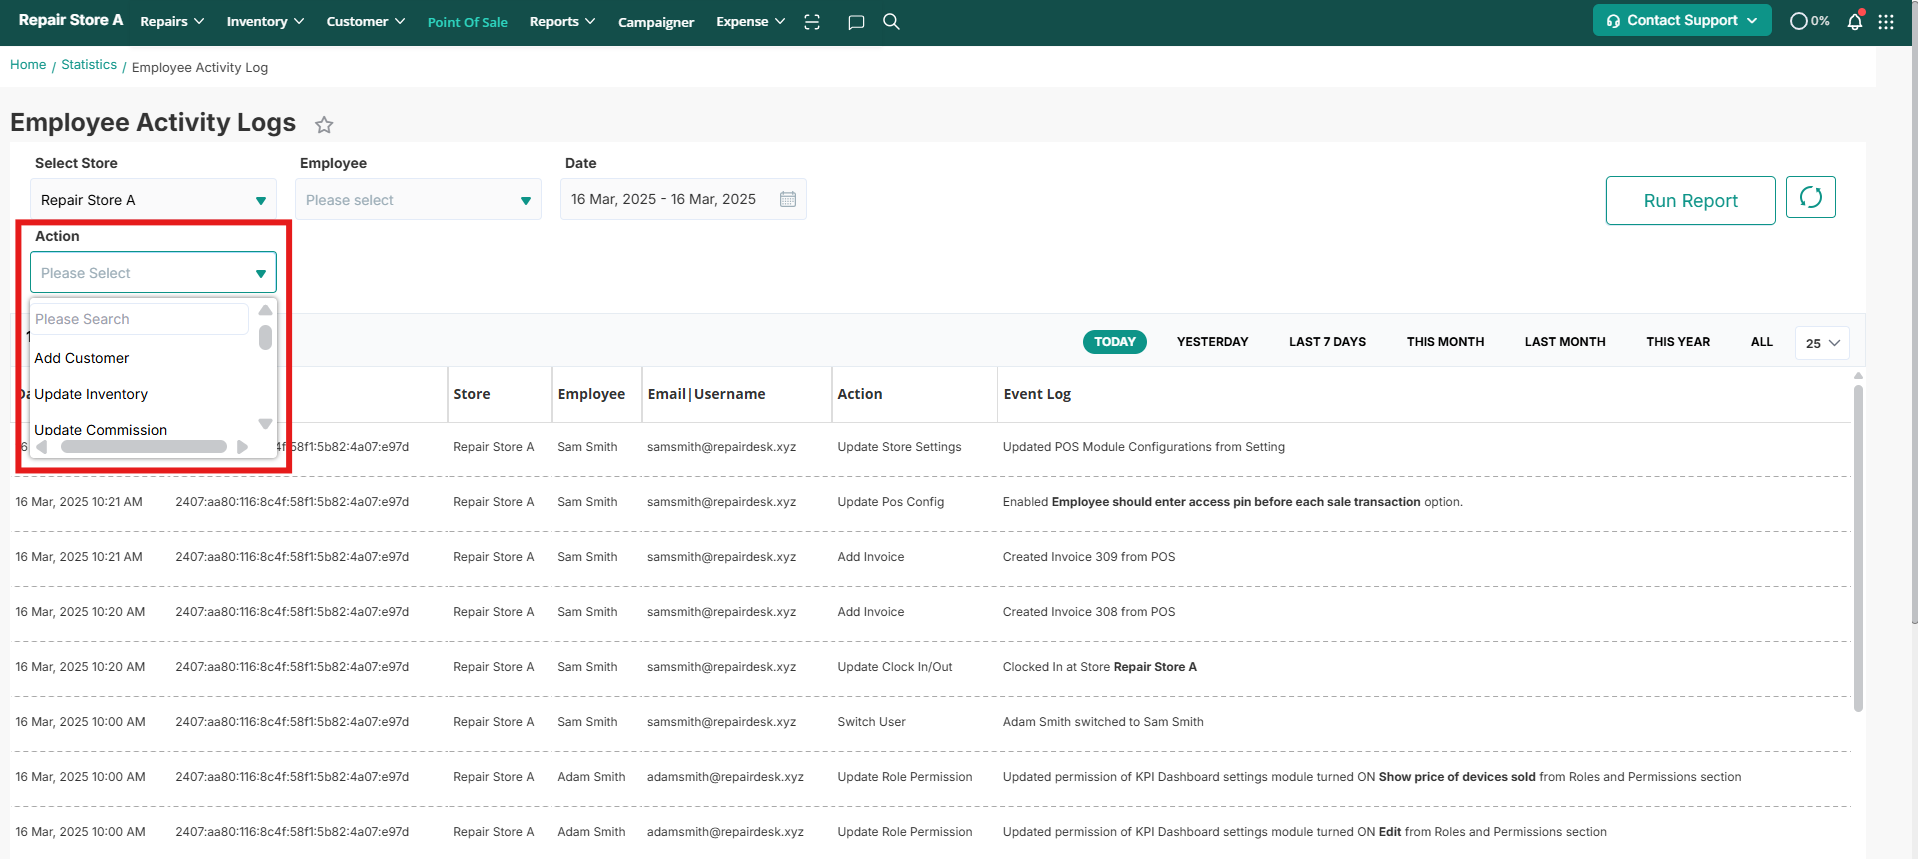Favorite this page with the star icon

(324, 125)
